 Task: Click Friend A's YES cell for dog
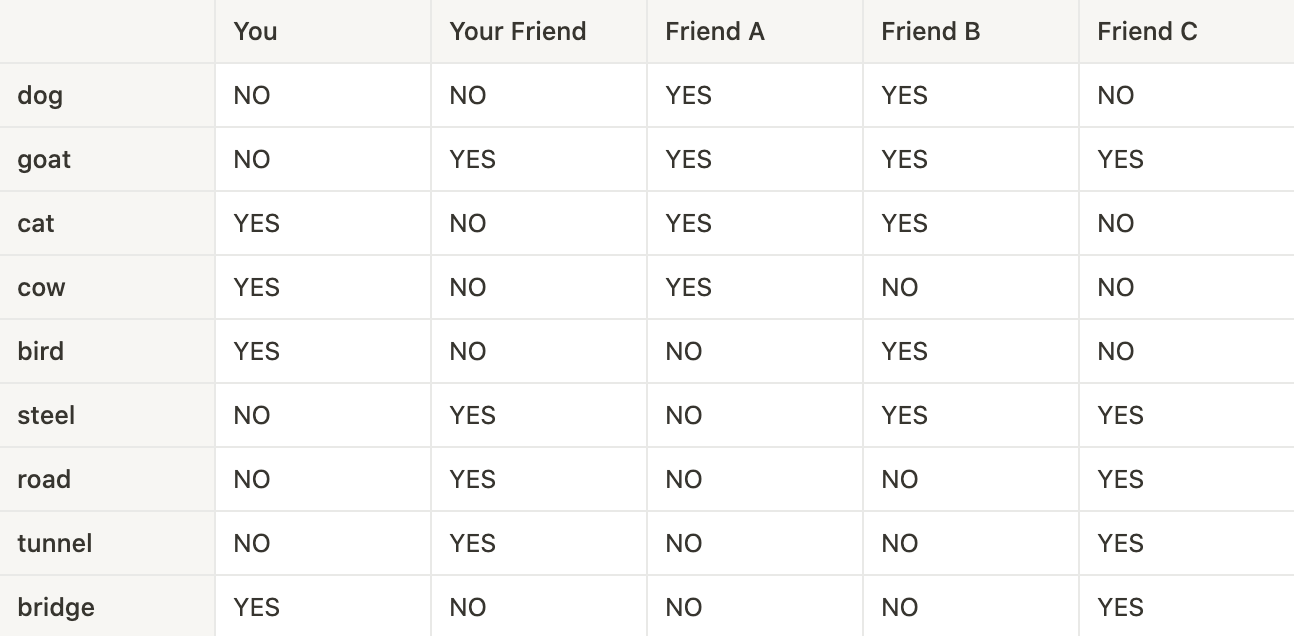689,96
